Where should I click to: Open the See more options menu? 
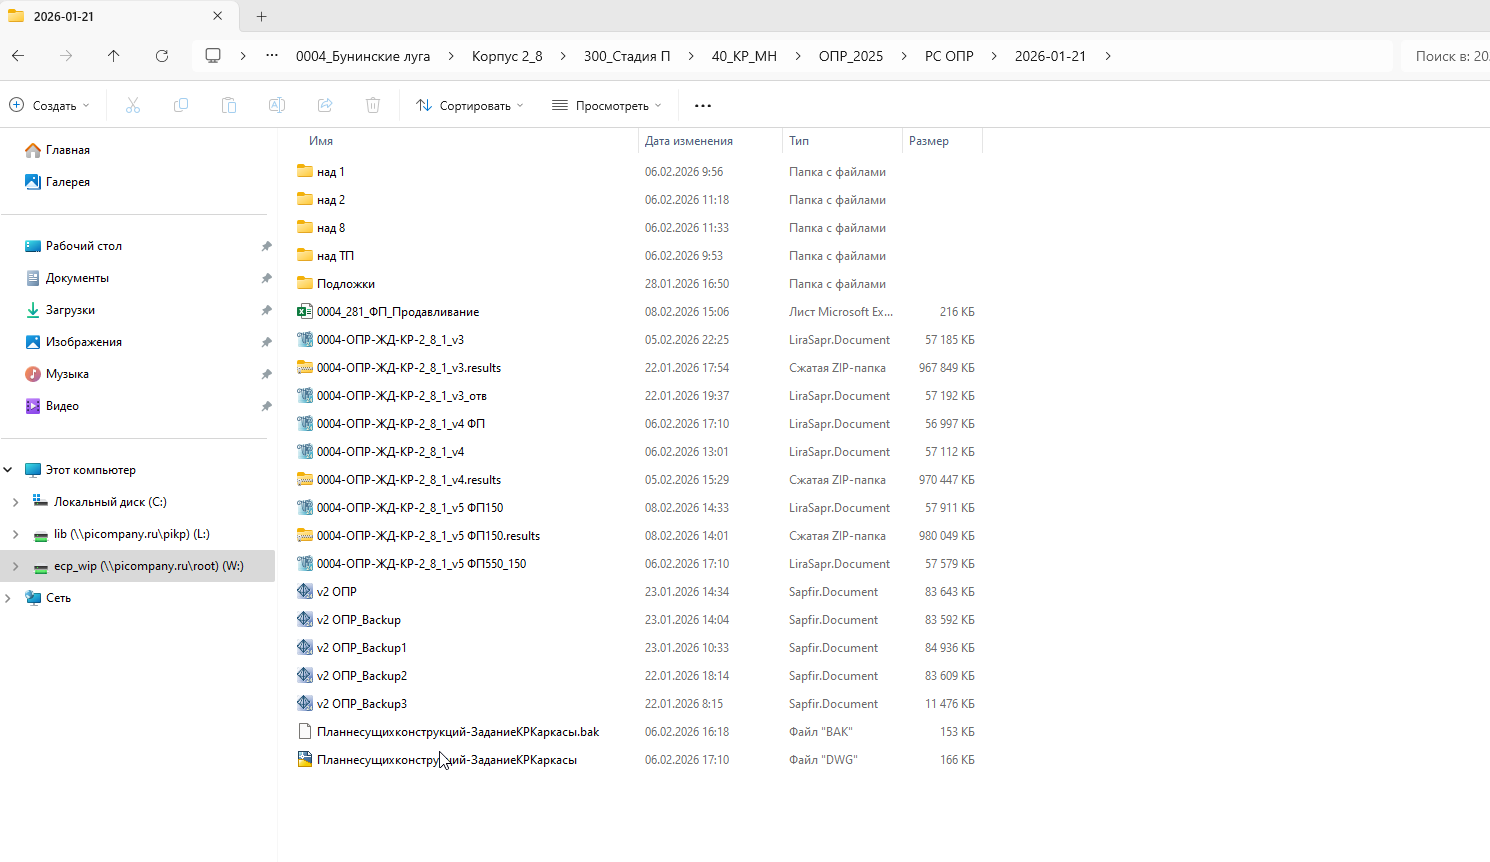tap(703, 105)
